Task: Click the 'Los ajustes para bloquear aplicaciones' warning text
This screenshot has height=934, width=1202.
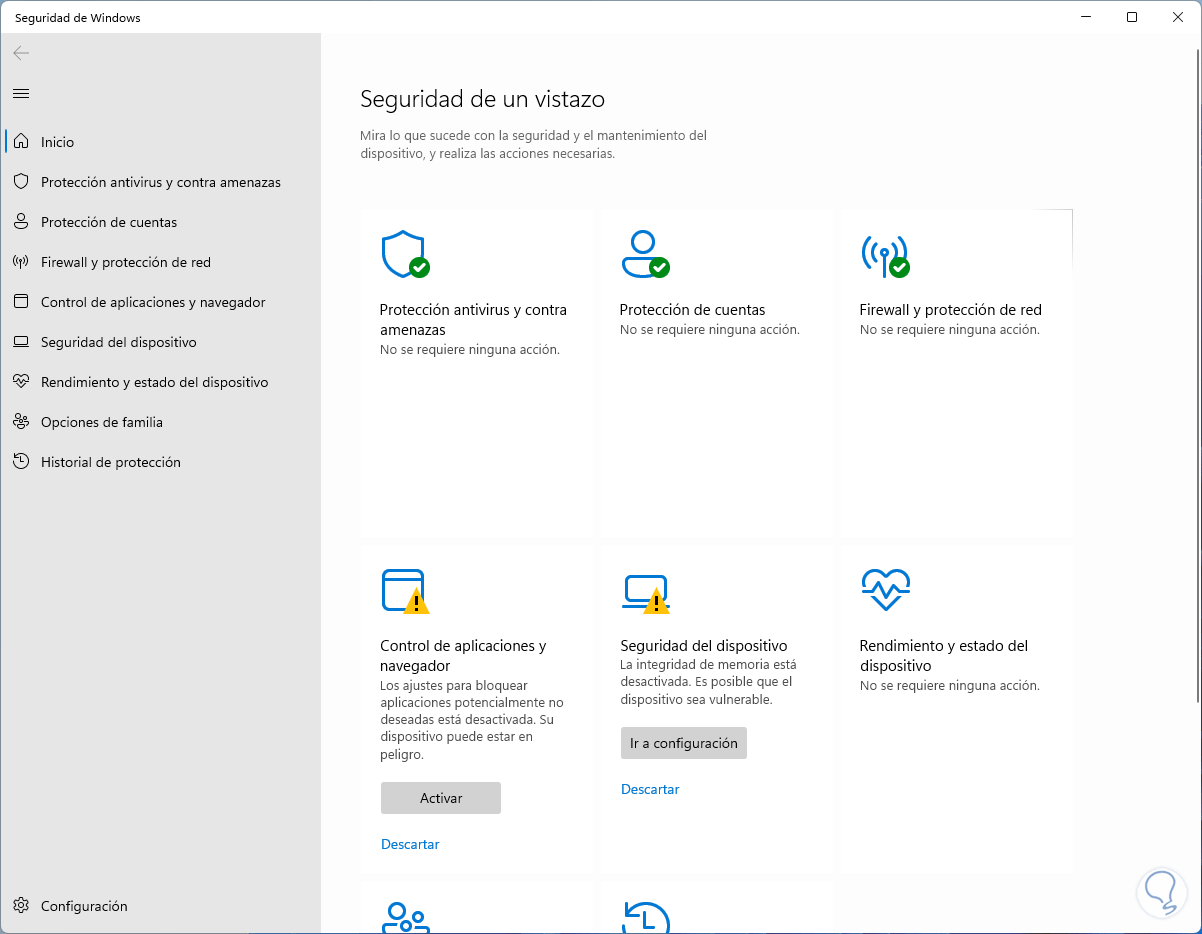Action: (x=472, y=720)
